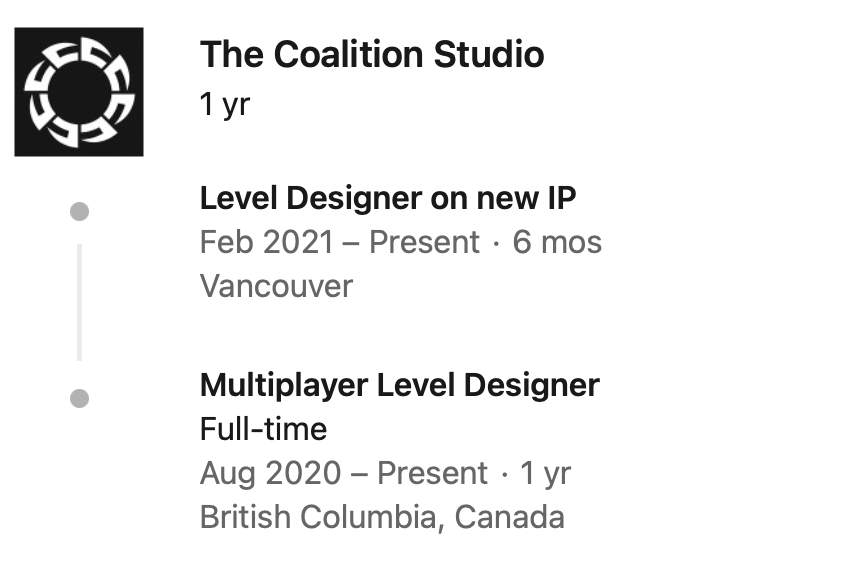The image size is (868, 562).
Task: Click separator dot before "1 yr" in Multiplayer role
Action: [x=504, y=474]
